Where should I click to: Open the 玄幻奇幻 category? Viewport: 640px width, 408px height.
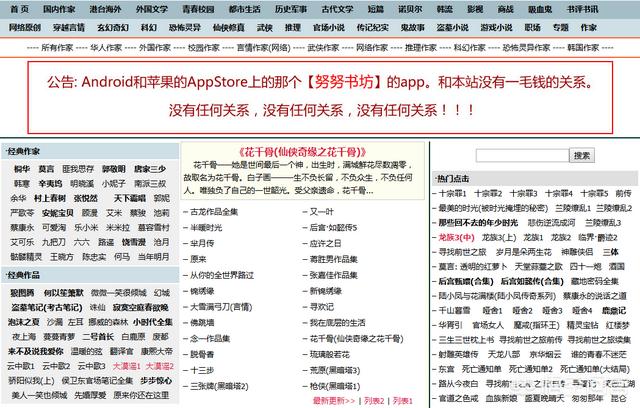pos(113,27)
